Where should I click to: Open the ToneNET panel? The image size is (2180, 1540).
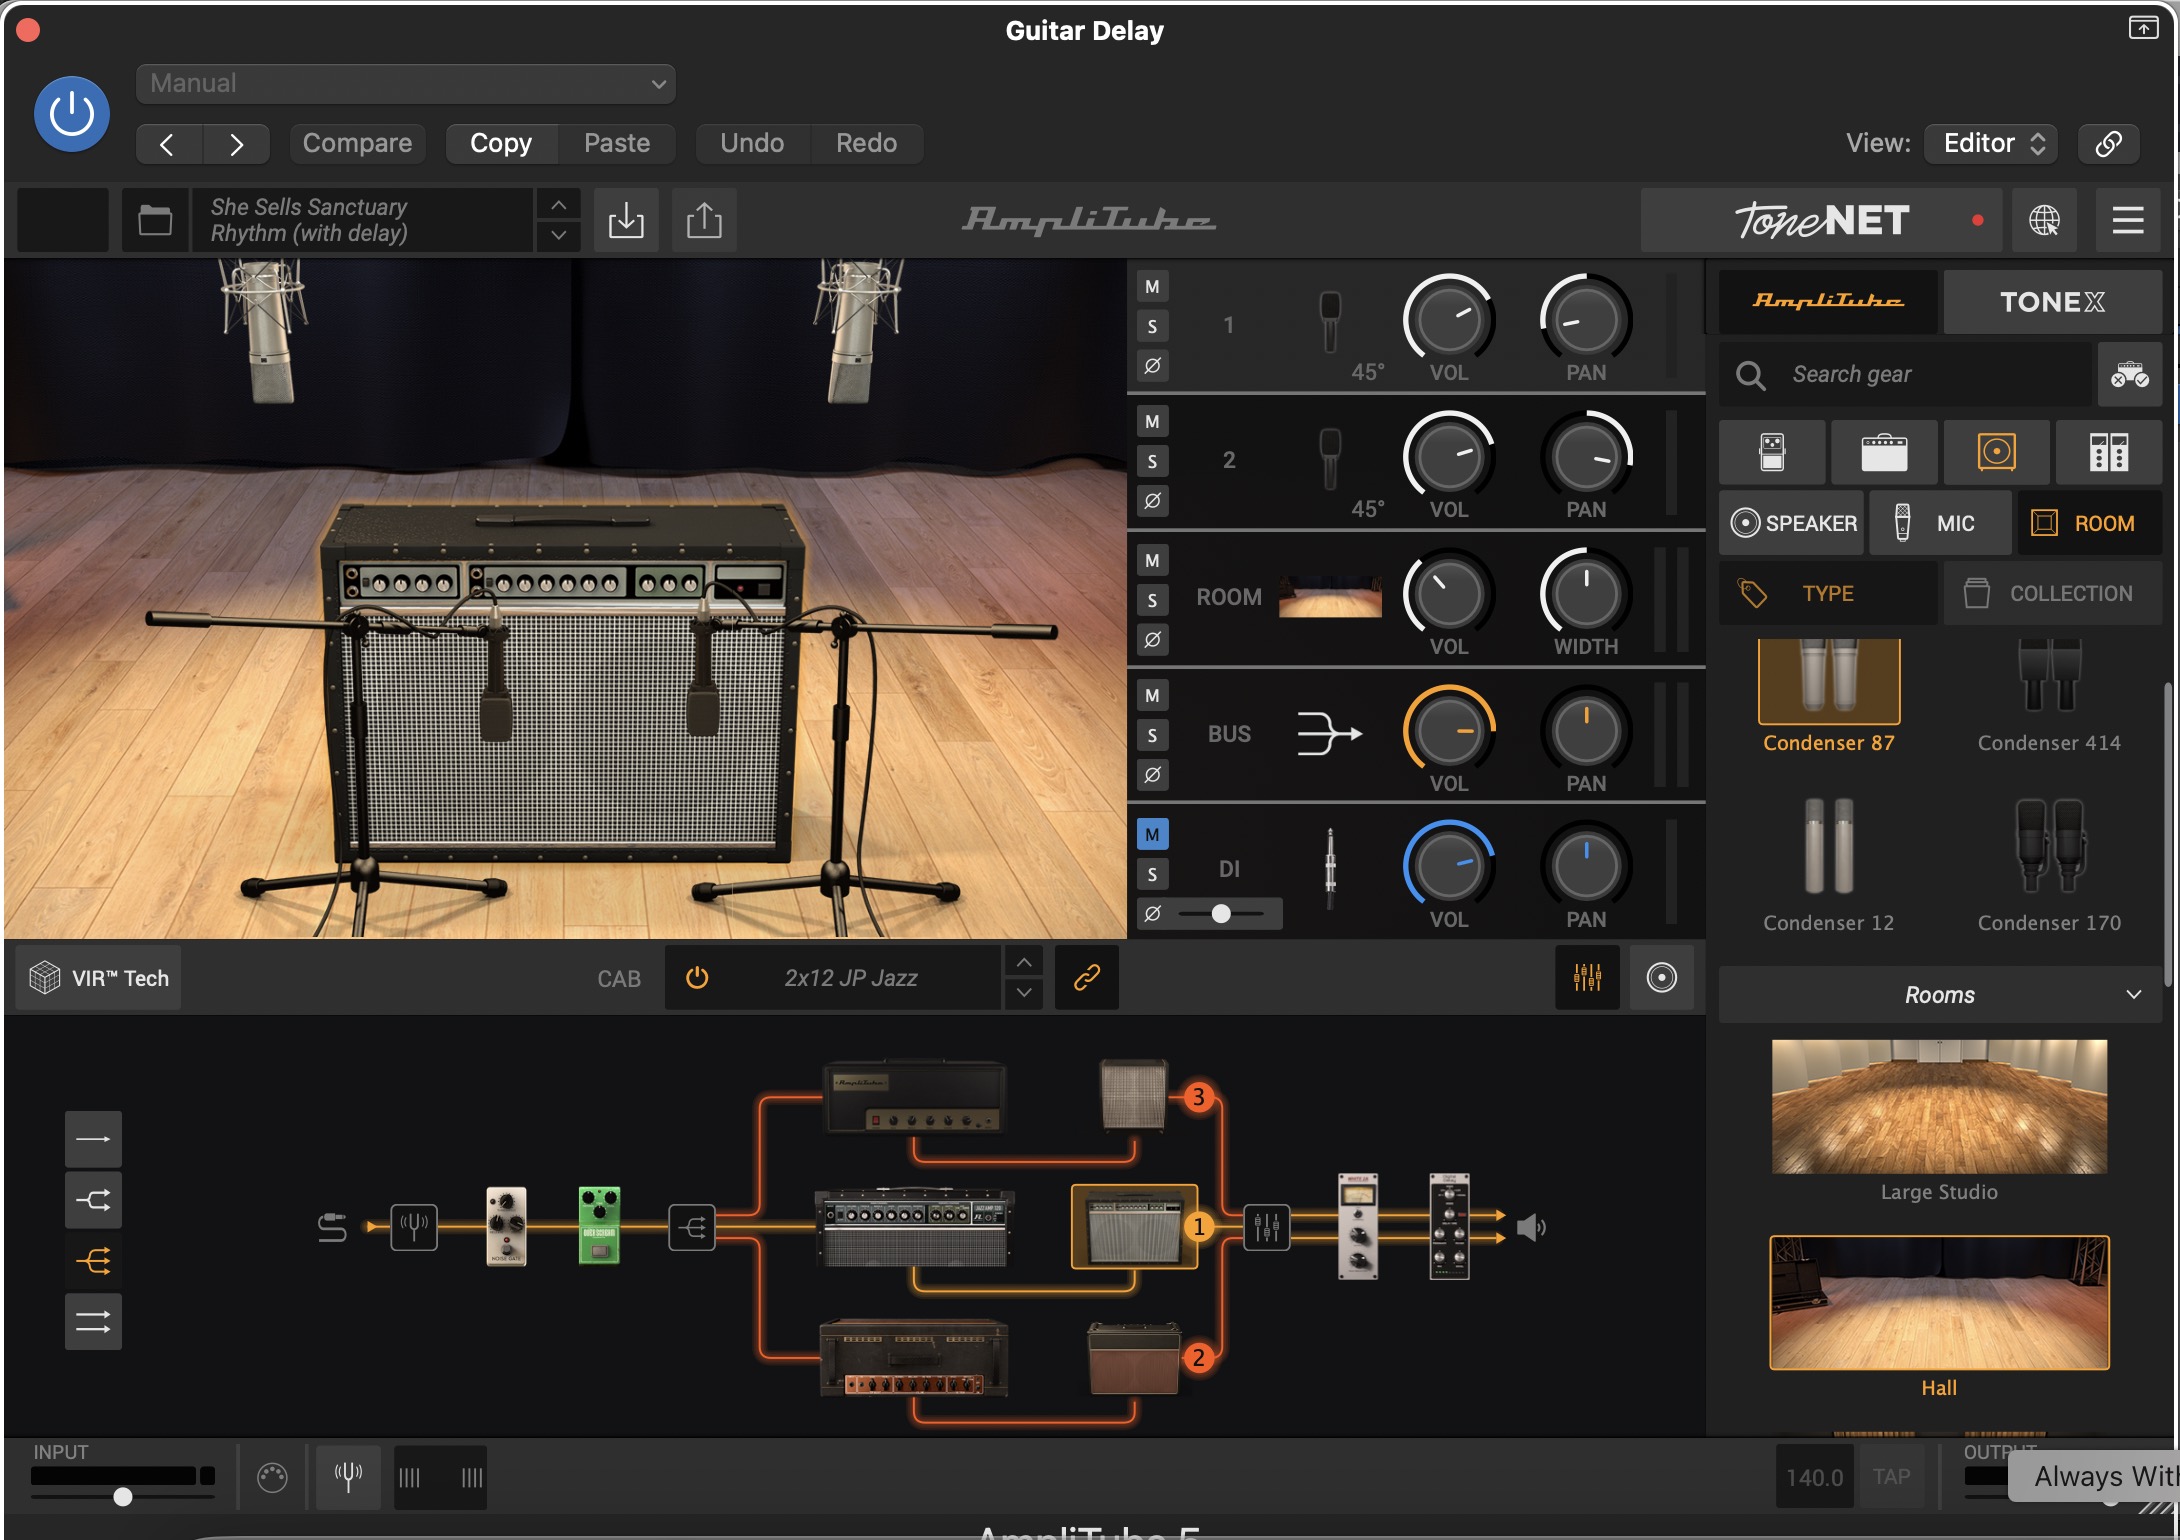(1822, 220)
